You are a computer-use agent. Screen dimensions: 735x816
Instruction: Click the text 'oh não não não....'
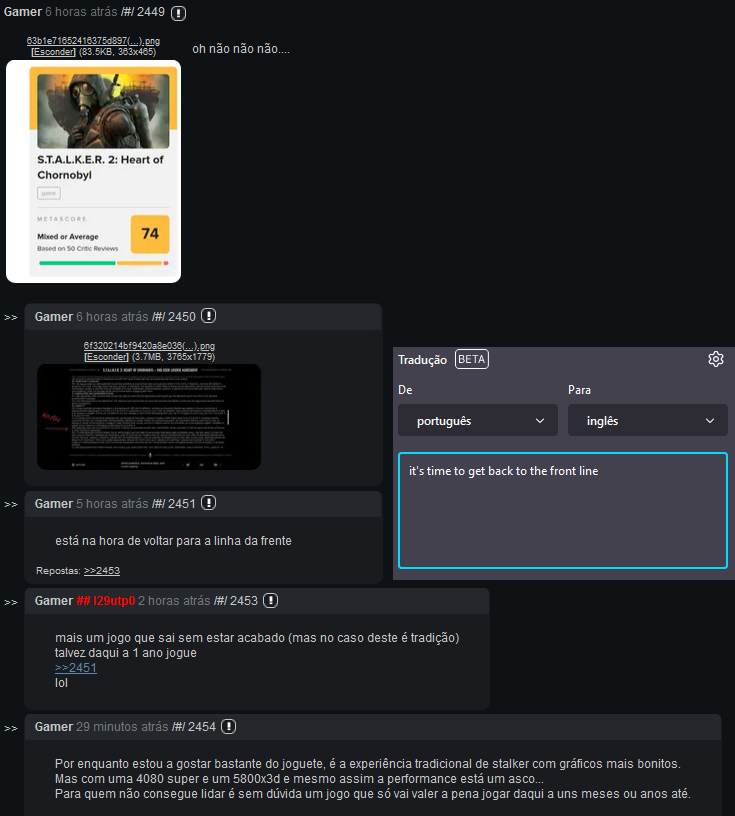(241, 49)
